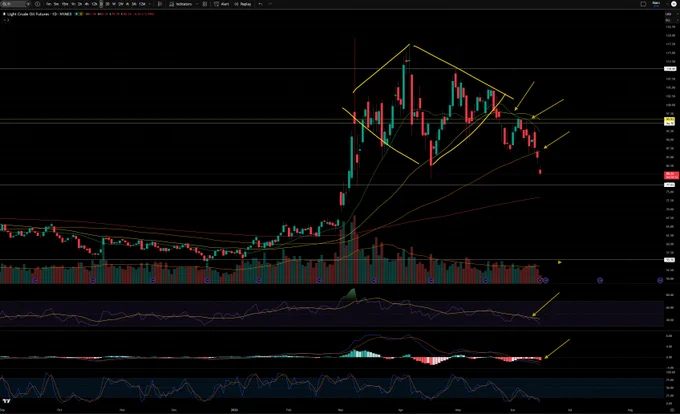Expand the timeframe interval dropdown
Screen dimensions: 680x414
point(150,4)
